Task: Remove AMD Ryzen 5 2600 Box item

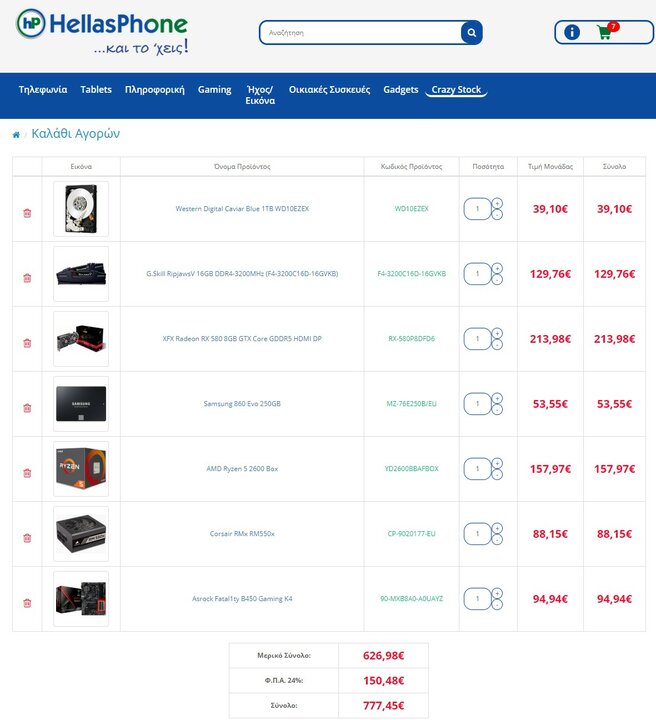Action: pos(27,473)
